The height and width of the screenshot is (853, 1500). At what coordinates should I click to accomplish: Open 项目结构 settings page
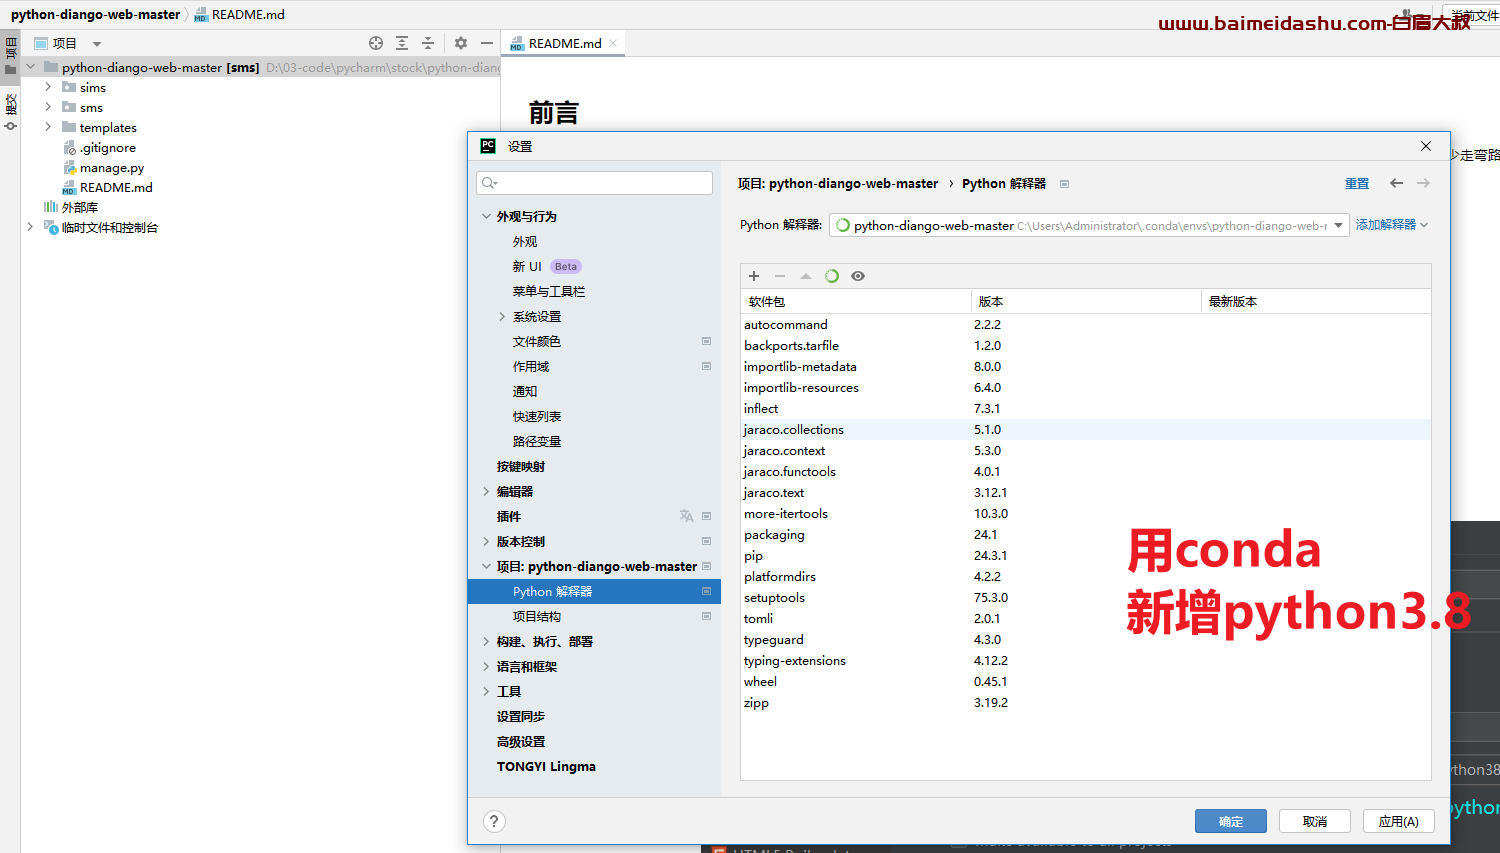coord(537,616)
